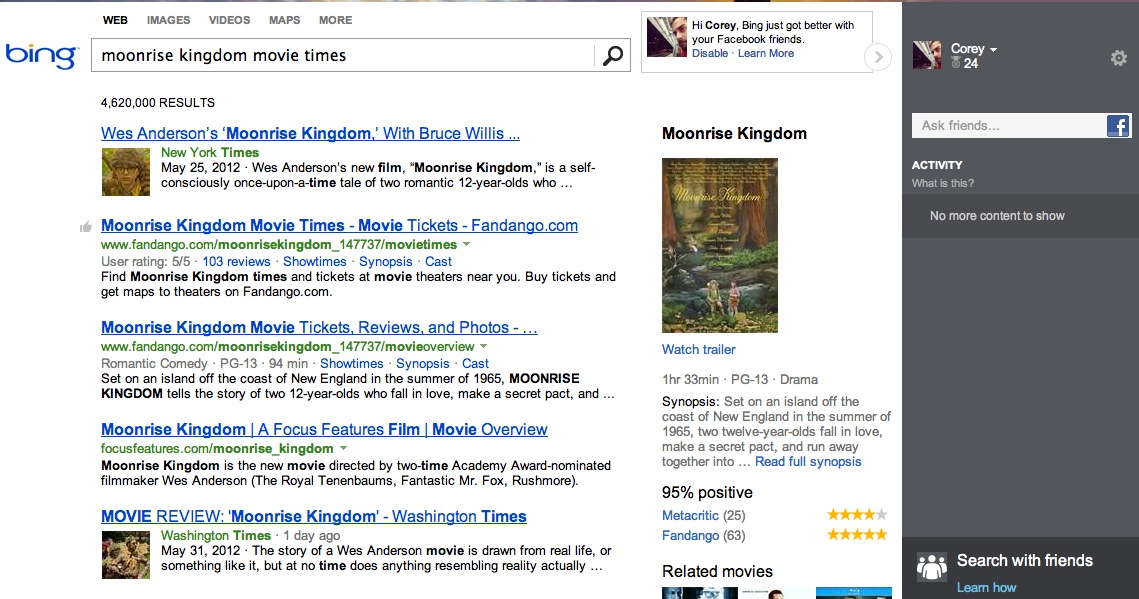This screenshot has width=1139, height=599.
Task: Click the 95% positive text
Action: (x=707, y=493)
